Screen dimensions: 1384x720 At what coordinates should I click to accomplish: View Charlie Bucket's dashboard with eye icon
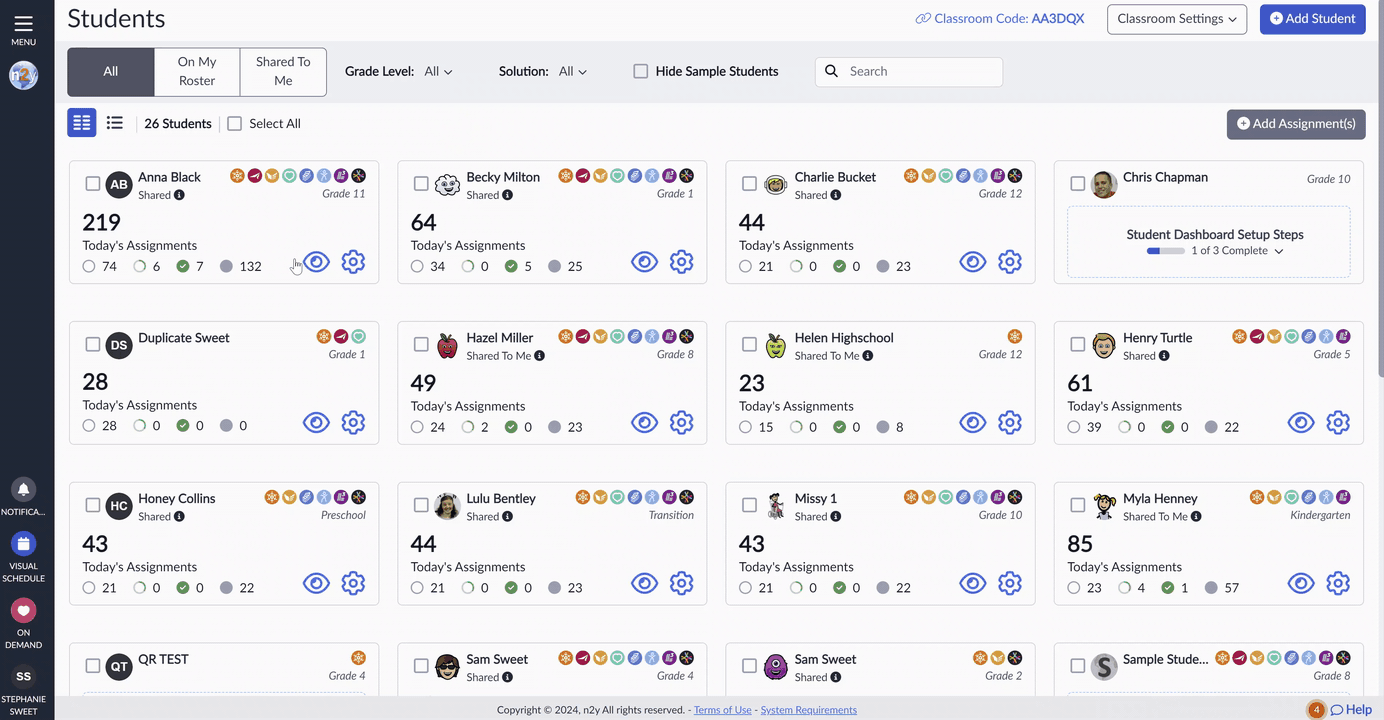973,262
